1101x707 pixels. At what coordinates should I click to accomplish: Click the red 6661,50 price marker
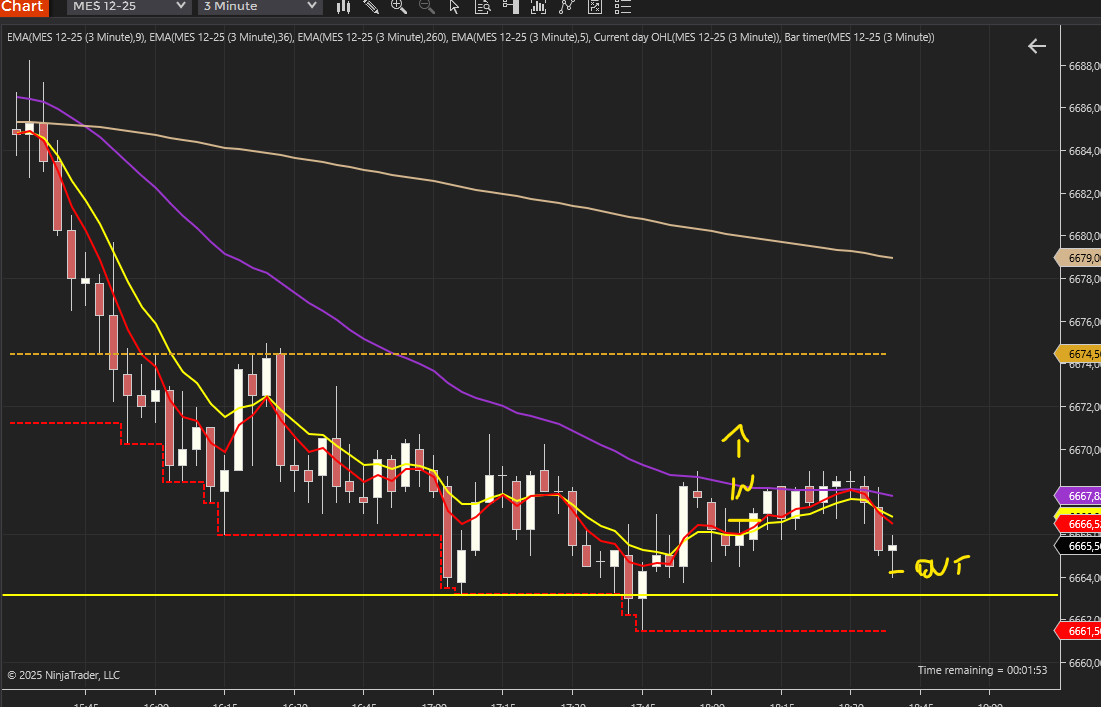click(x=1079, y=630)
